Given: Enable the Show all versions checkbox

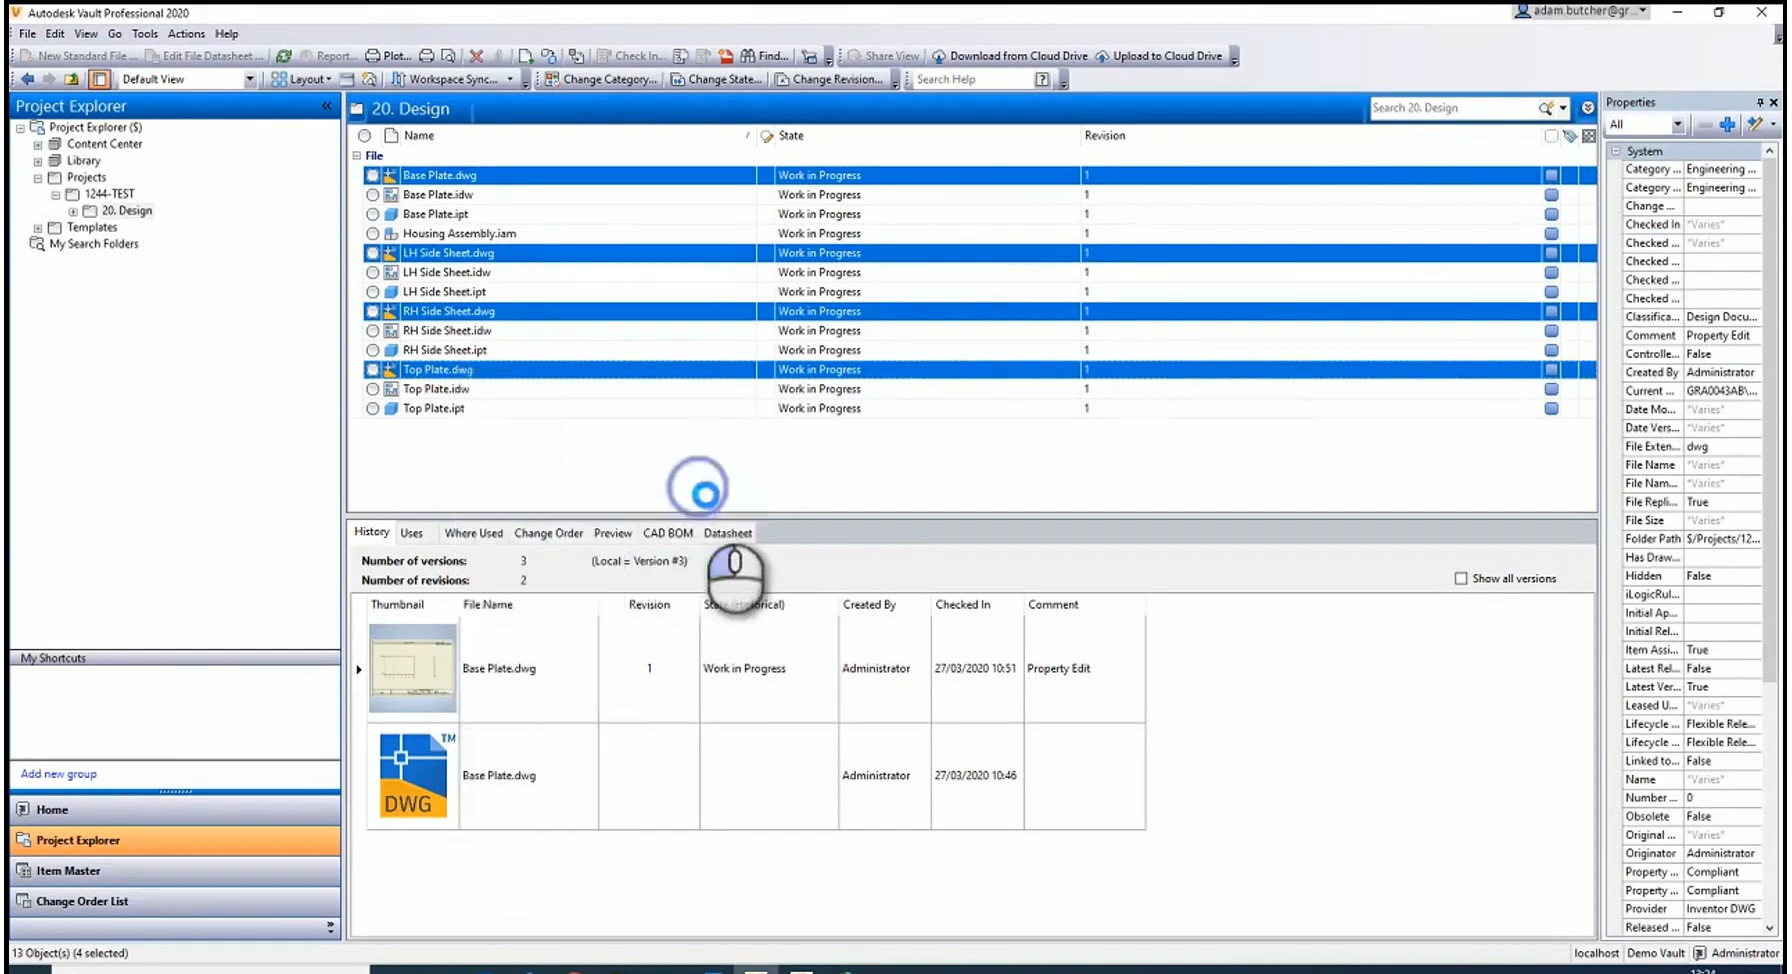Looking at the screenshot, I should pyautogui.click(x=1461, y=578).
